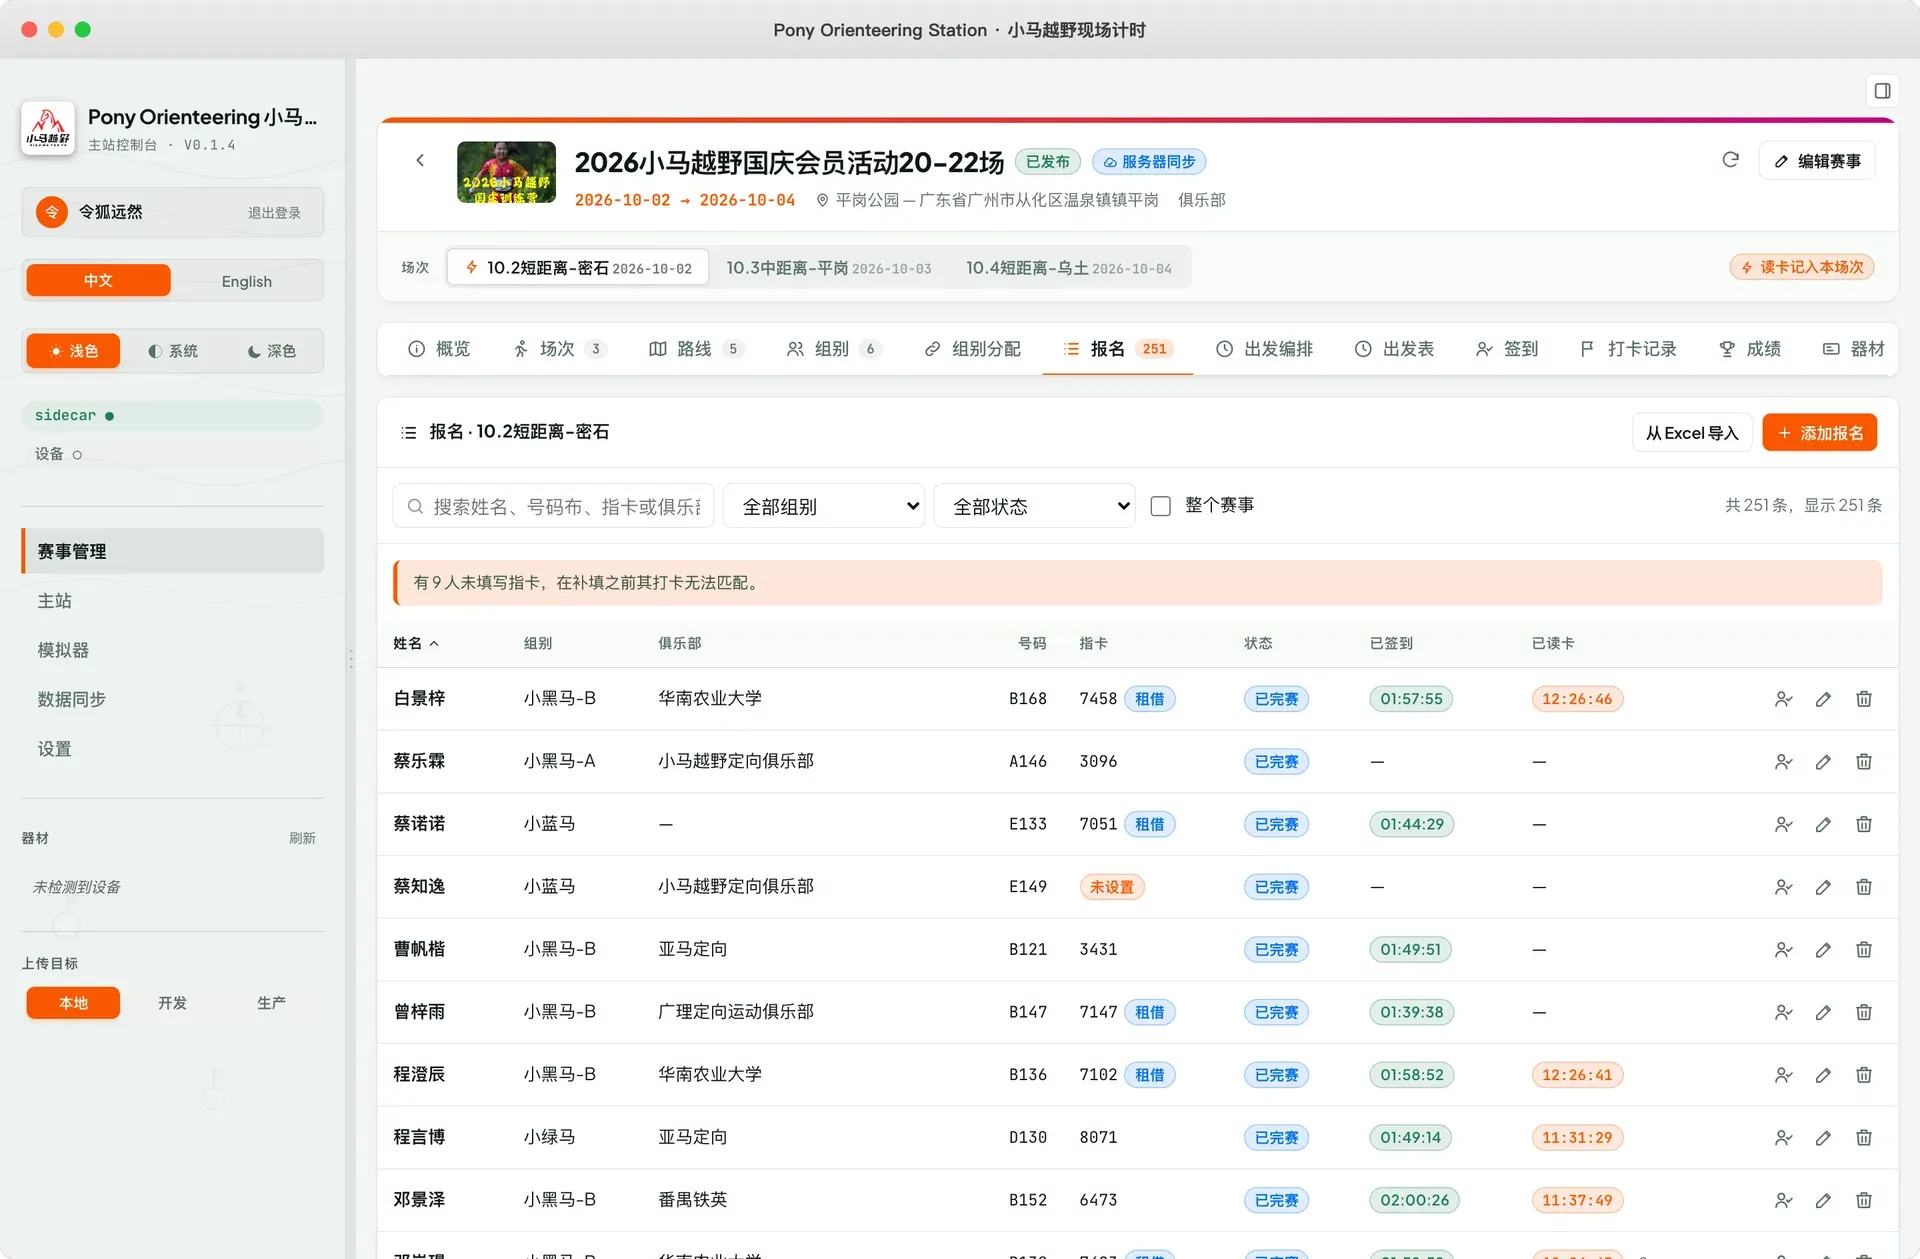Click the 服务器同步 cloud badge
The image size is (1920, 1259).
pos(1149,162)
